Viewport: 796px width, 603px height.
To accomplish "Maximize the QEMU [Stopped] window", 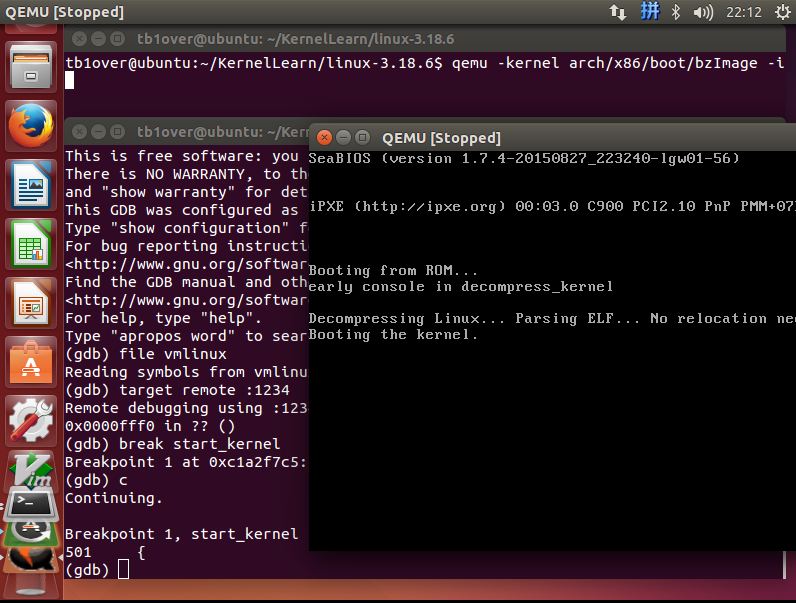I will click(362, 137).
